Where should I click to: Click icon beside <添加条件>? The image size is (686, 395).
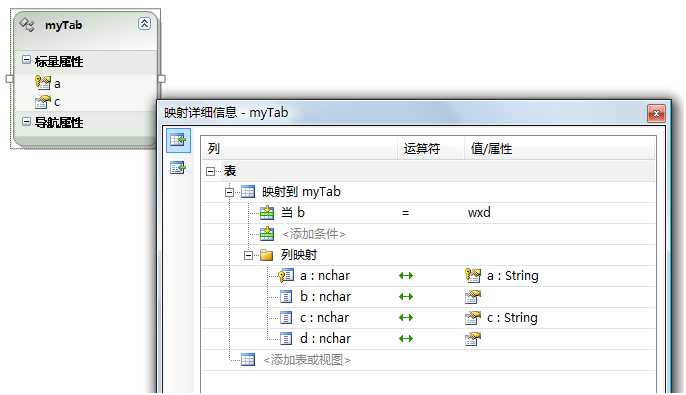click(x=266, y=234)
